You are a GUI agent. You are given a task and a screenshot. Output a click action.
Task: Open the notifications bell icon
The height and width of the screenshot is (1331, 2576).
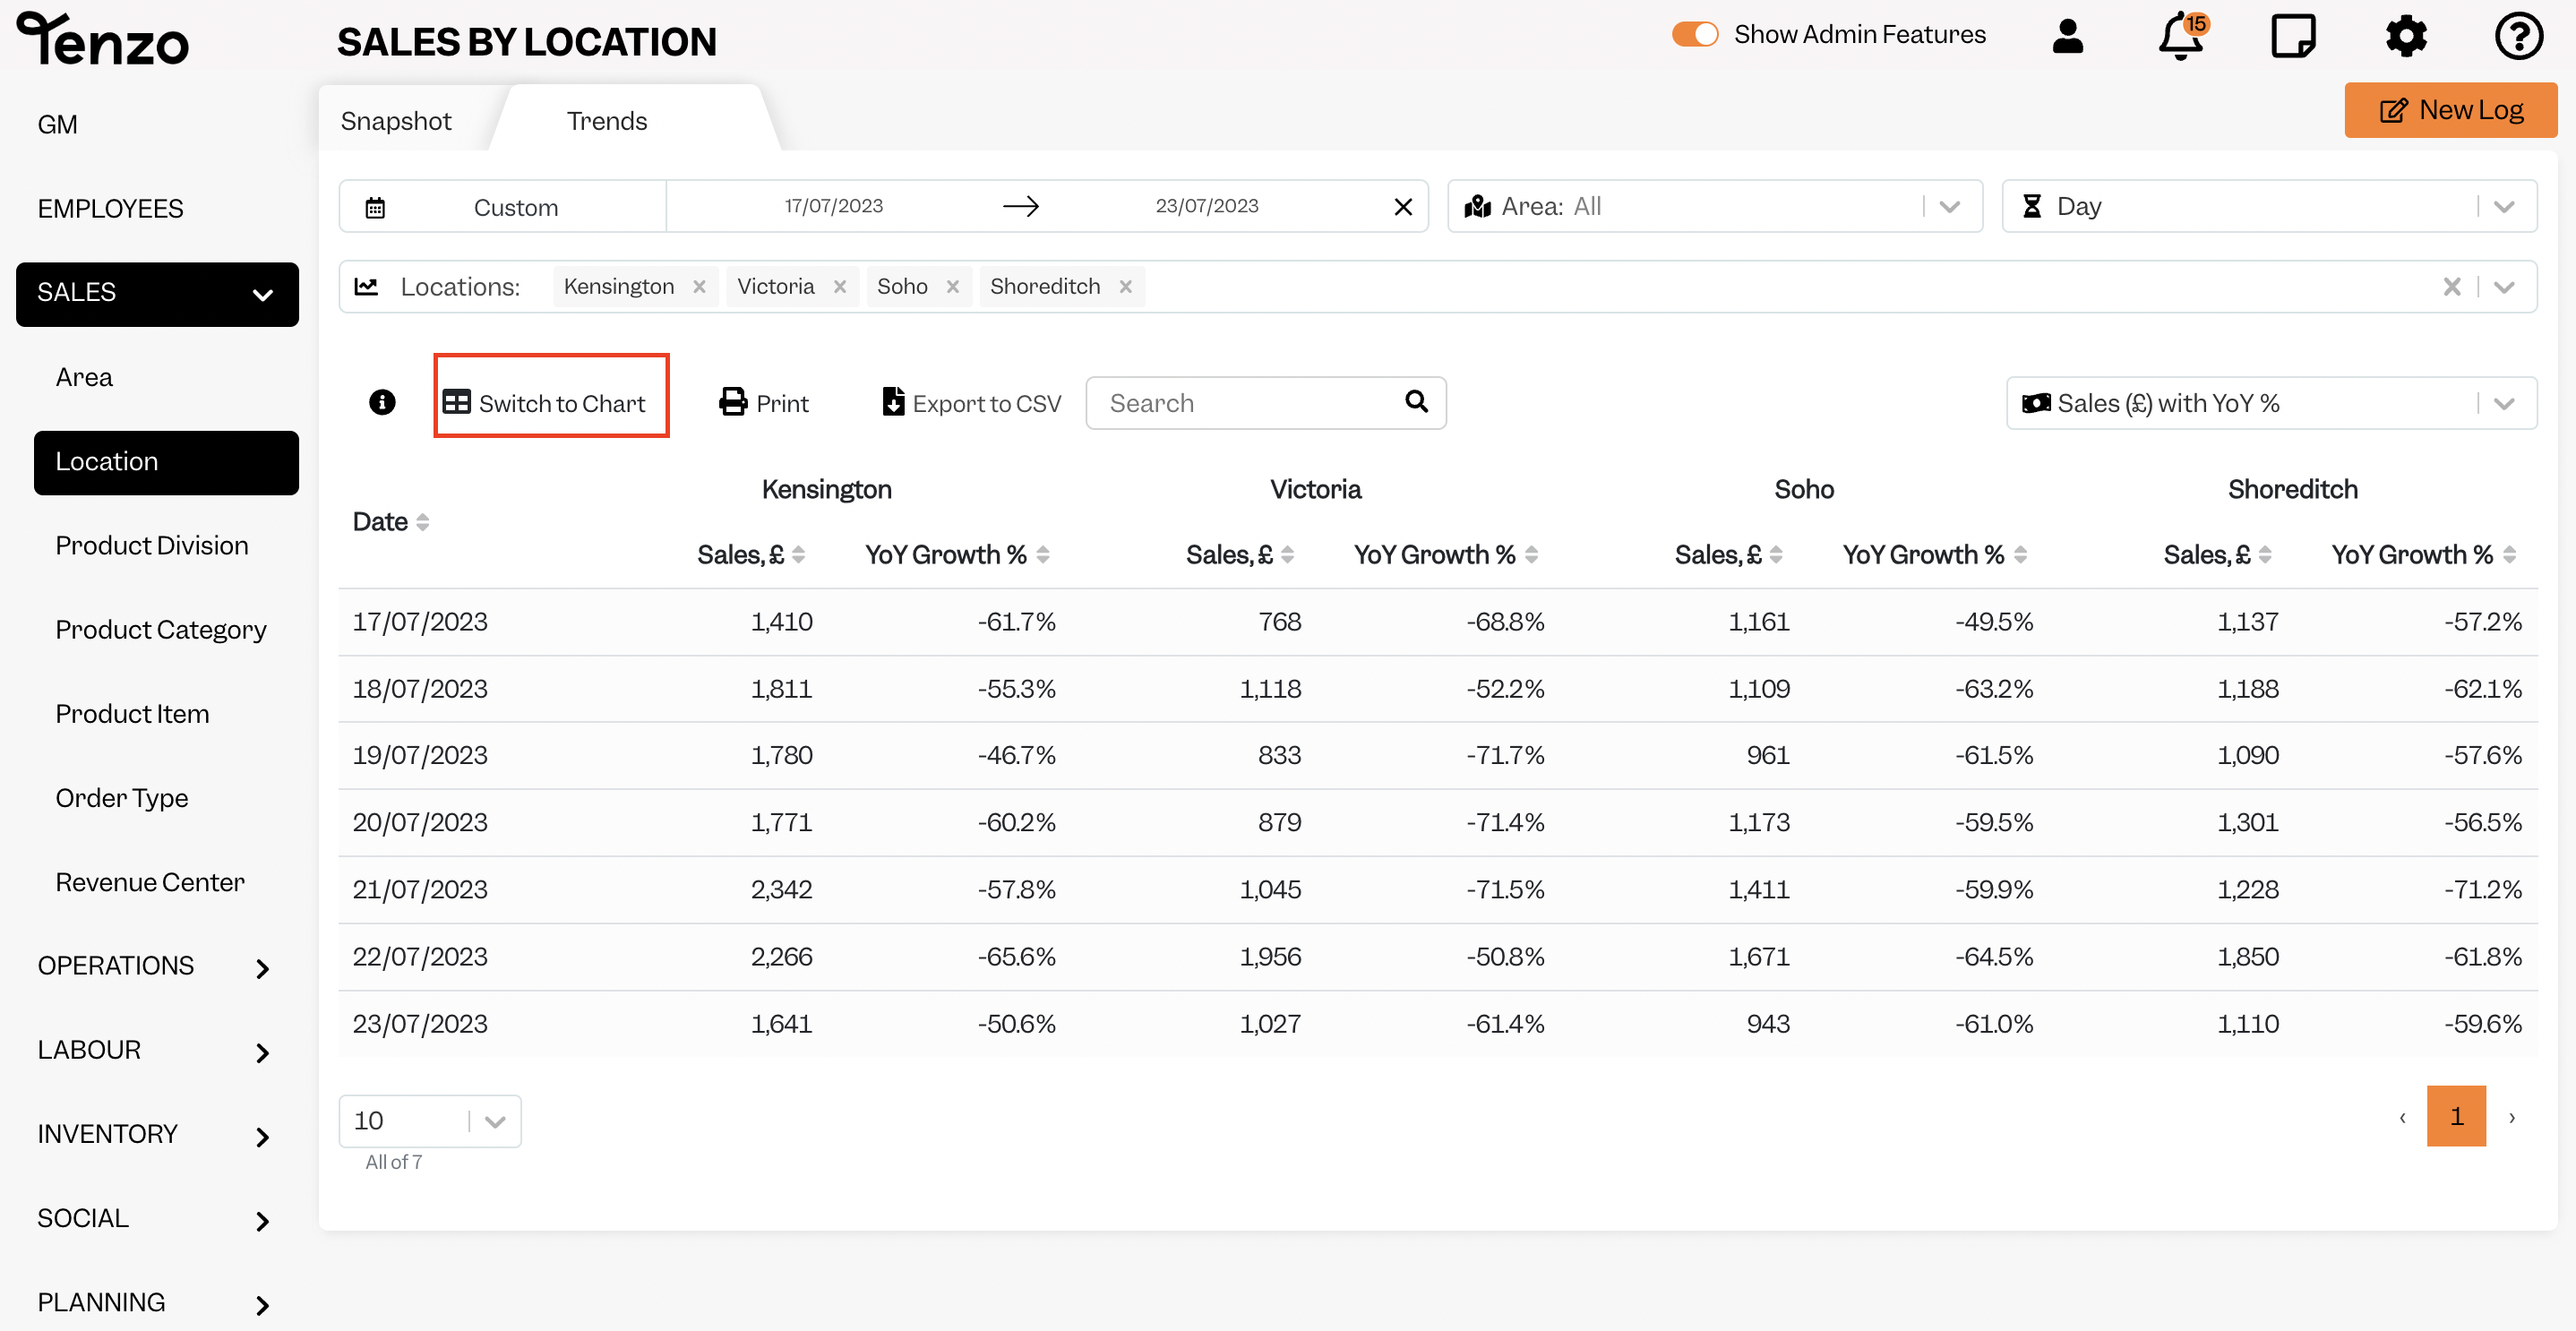[x=2182, y=38]
